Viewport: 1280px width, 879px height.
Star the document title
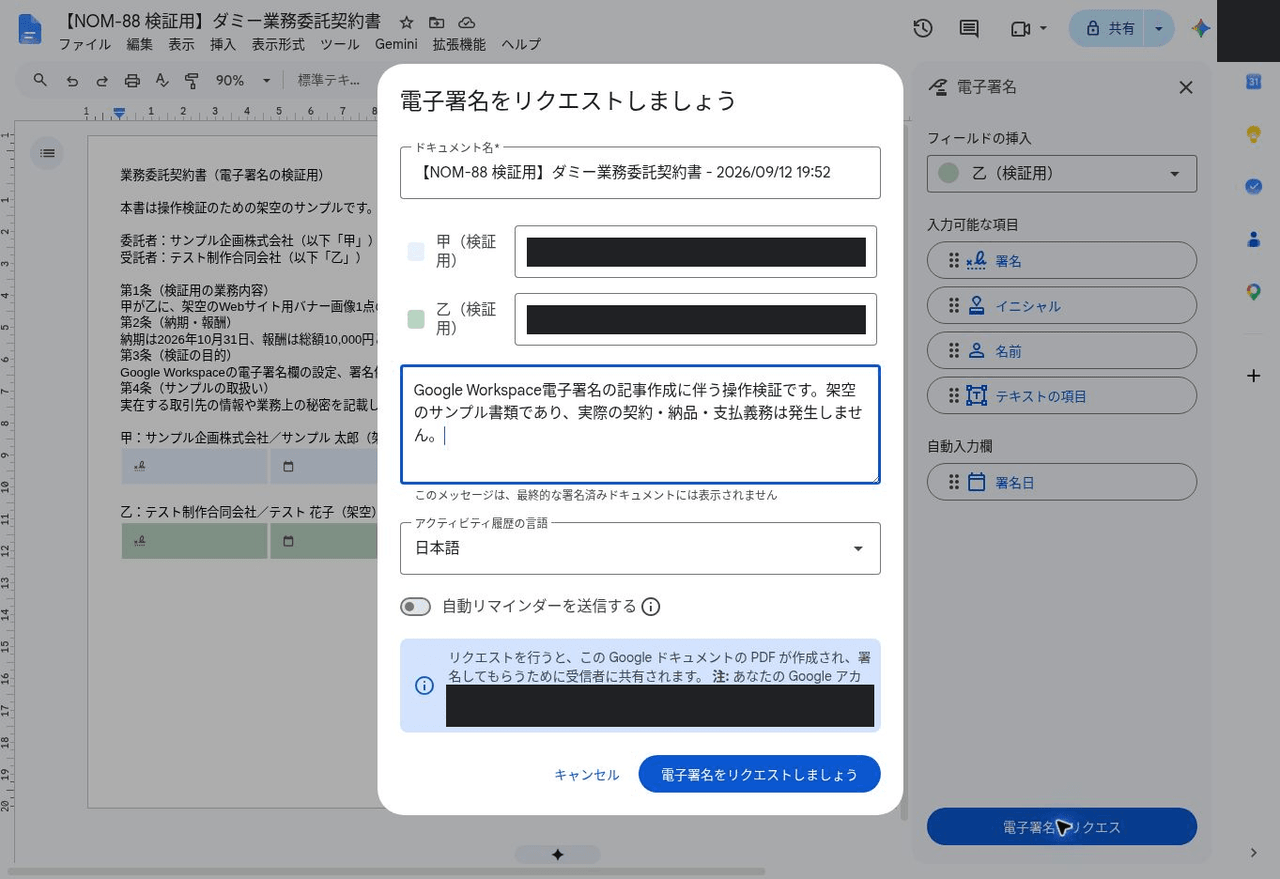point(406,22)
